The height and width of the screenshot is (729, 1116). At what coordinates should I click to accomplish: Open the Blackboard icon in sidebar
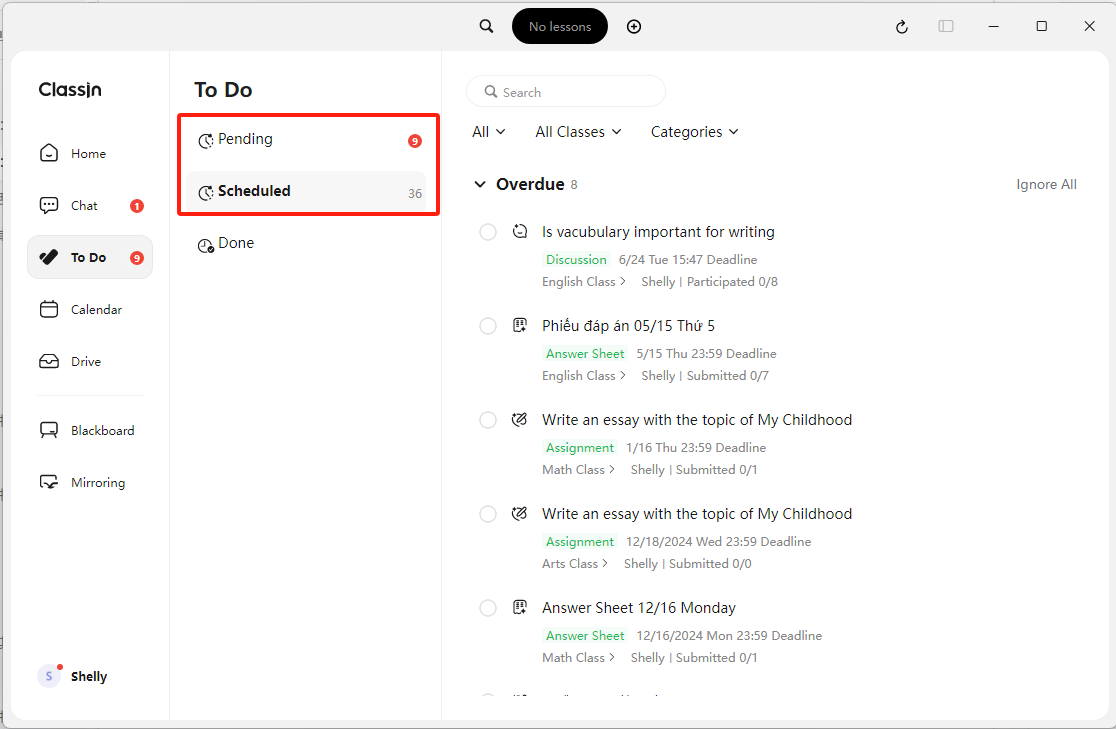(x=48, y=430)
